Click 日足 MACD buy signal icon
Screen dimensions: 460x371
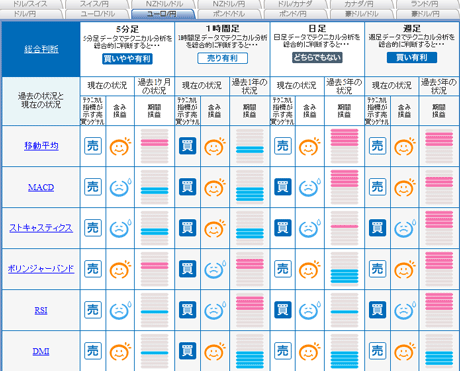point(283,187)
